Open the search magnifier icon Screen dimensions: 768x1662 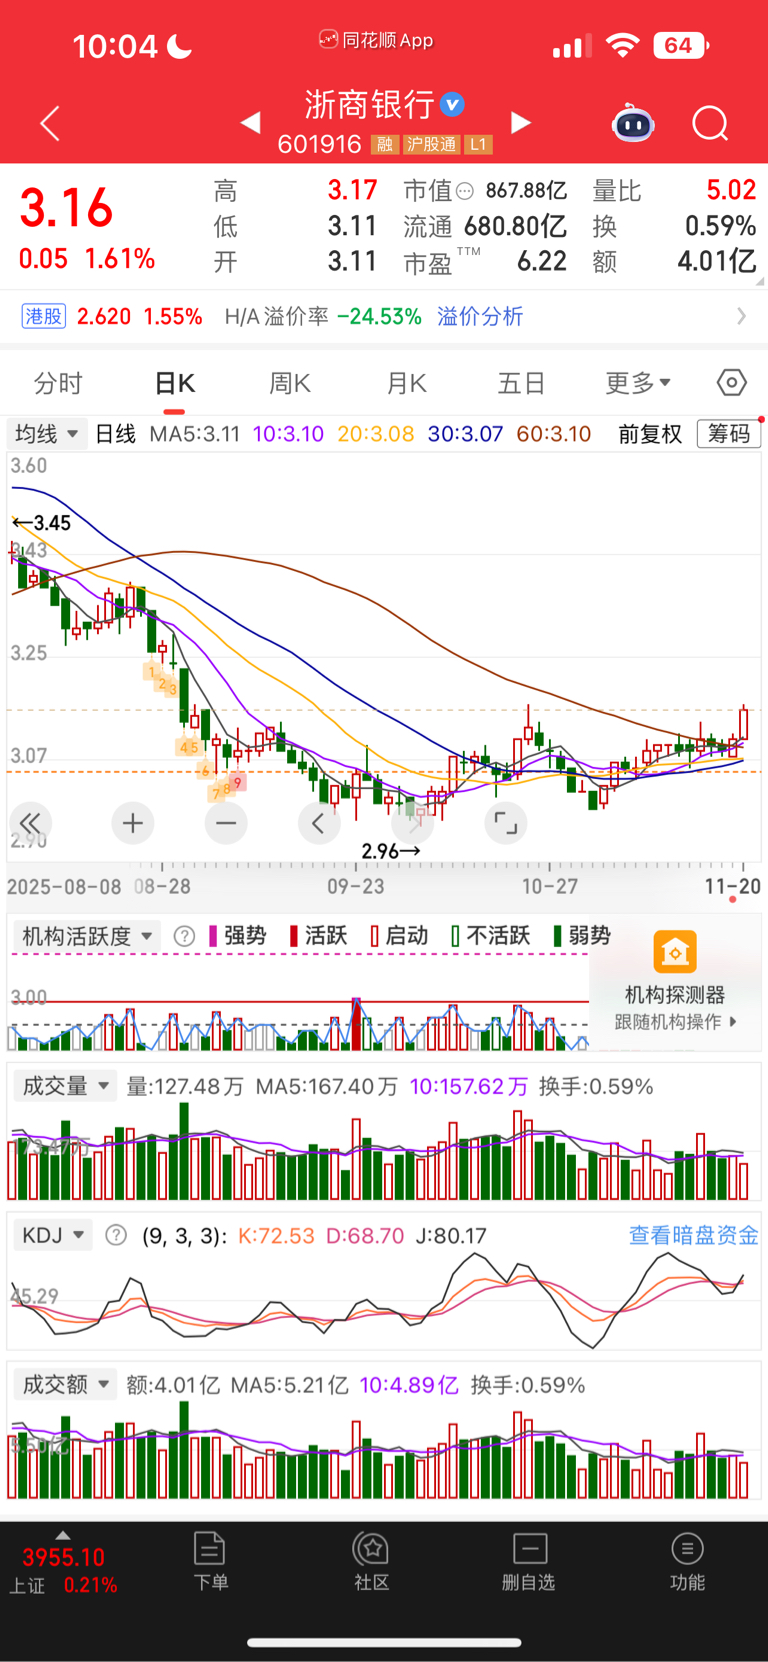710,124
